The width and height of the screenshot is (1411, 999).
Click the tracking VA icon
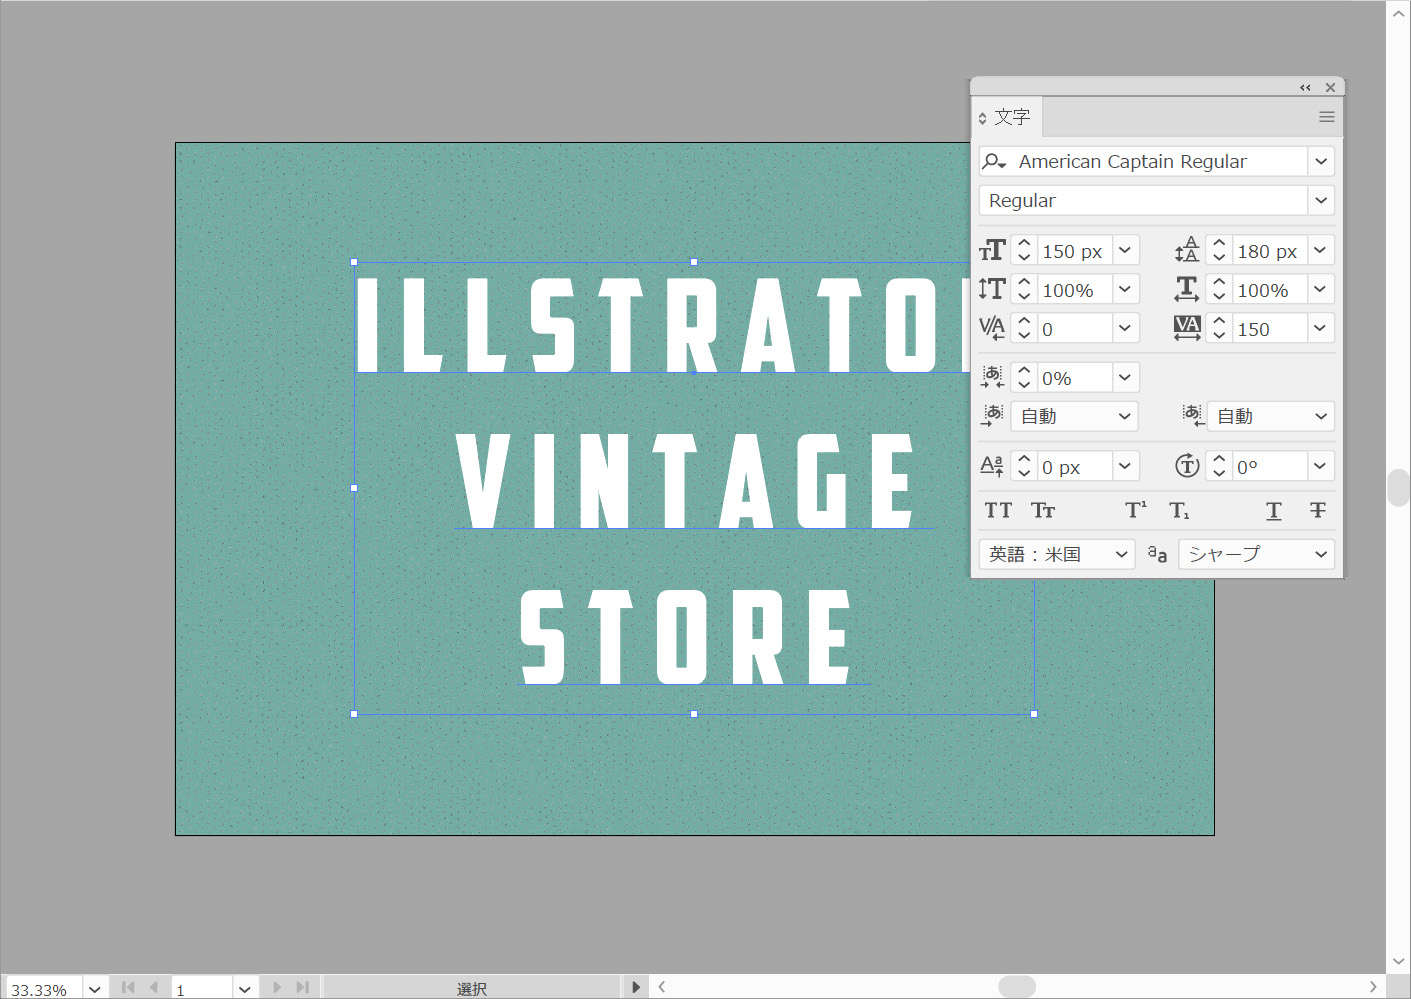[1186, 328]
